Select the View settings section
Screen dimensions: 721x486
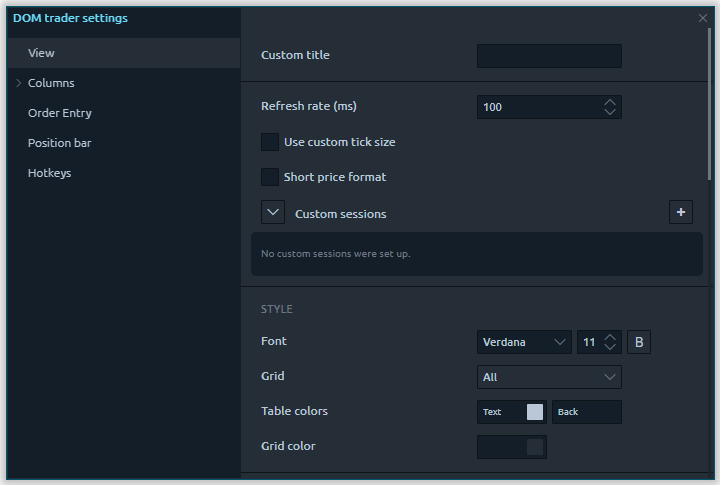coord(42,53)
